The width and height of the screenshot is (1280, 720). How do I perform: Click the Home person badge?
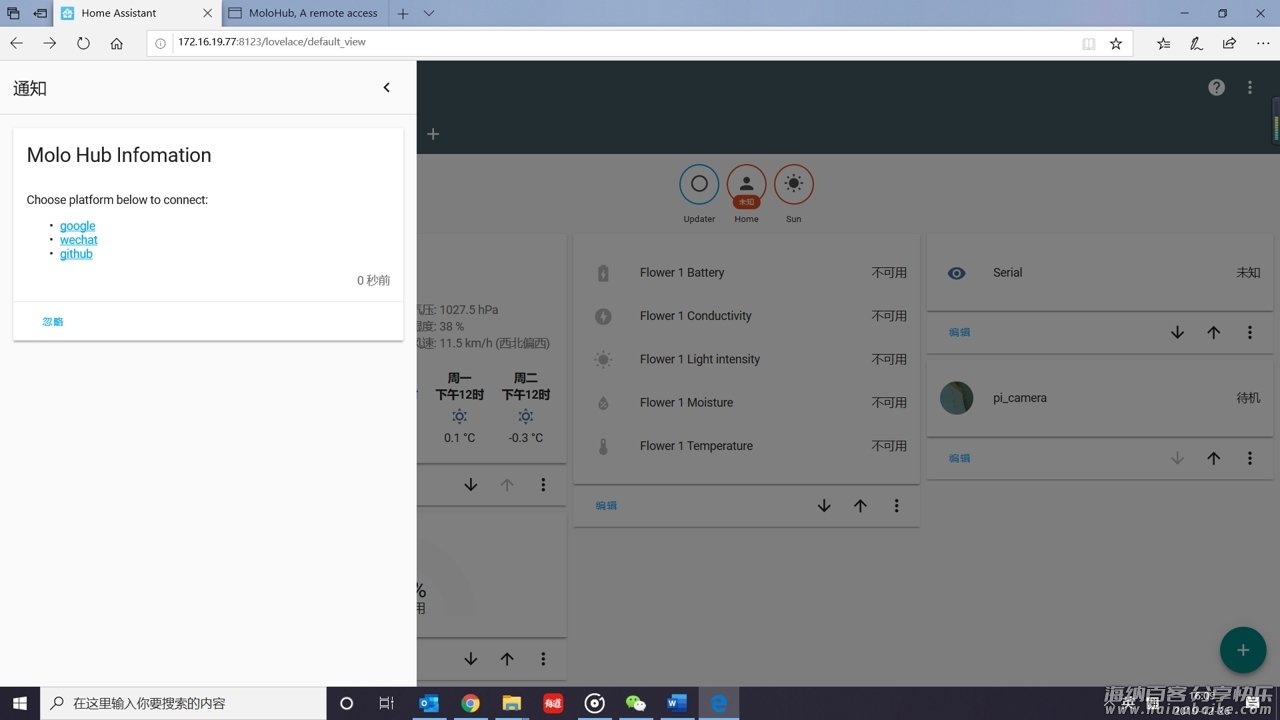click(x=746, y=184)
